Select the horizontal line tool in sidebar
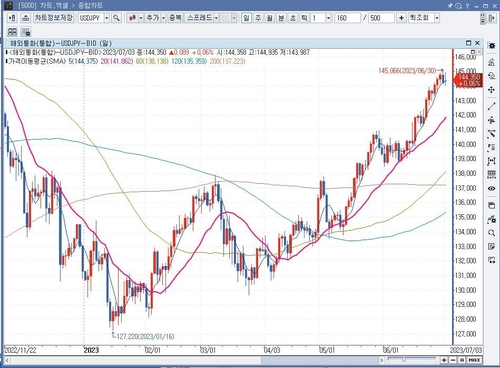This screenshot has height=368, width=500. point(491,120)
